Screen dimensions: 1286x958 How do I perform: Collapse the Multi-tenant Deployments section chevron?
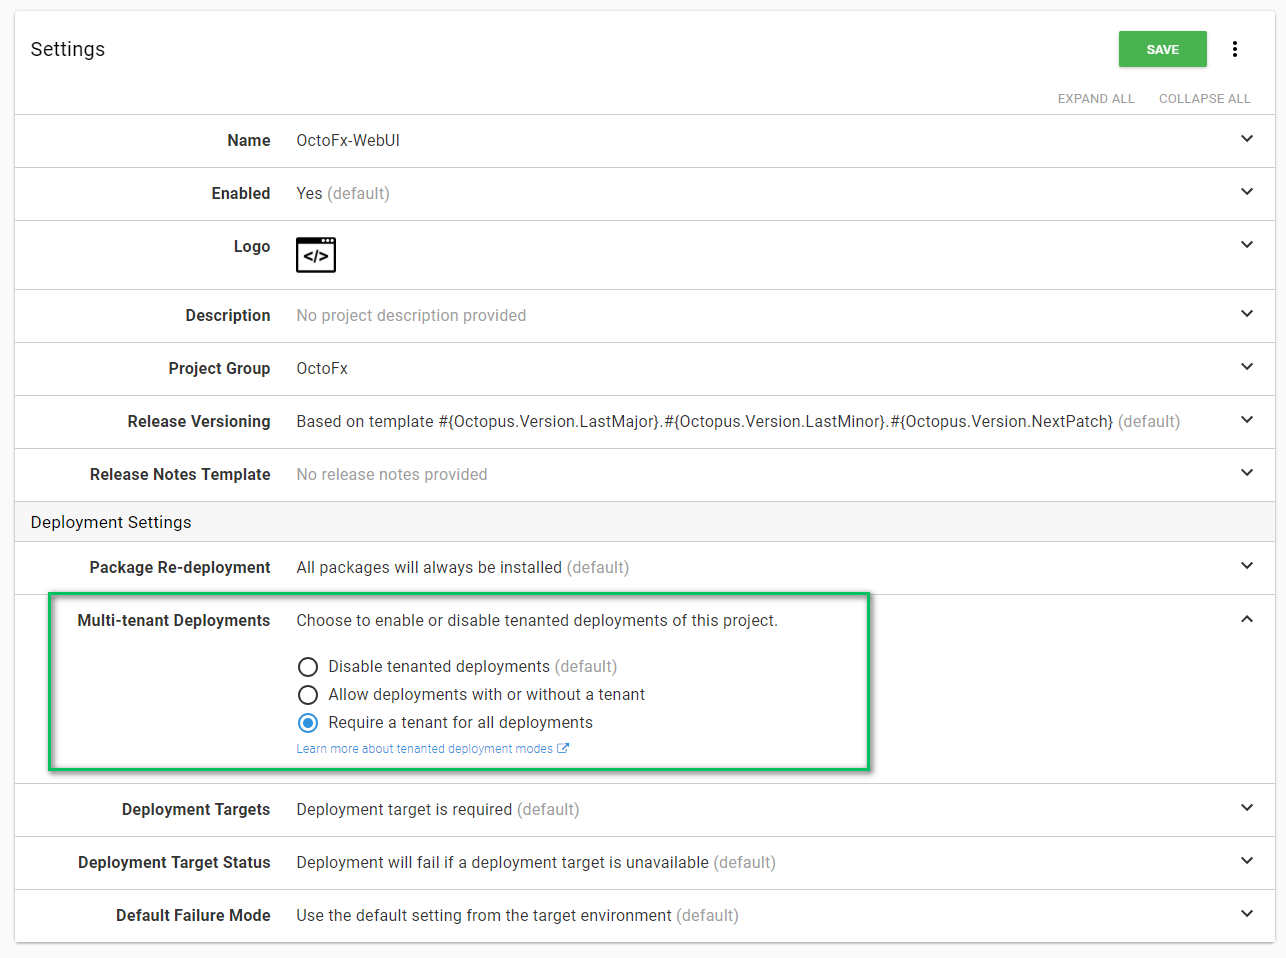(1247, 620)
